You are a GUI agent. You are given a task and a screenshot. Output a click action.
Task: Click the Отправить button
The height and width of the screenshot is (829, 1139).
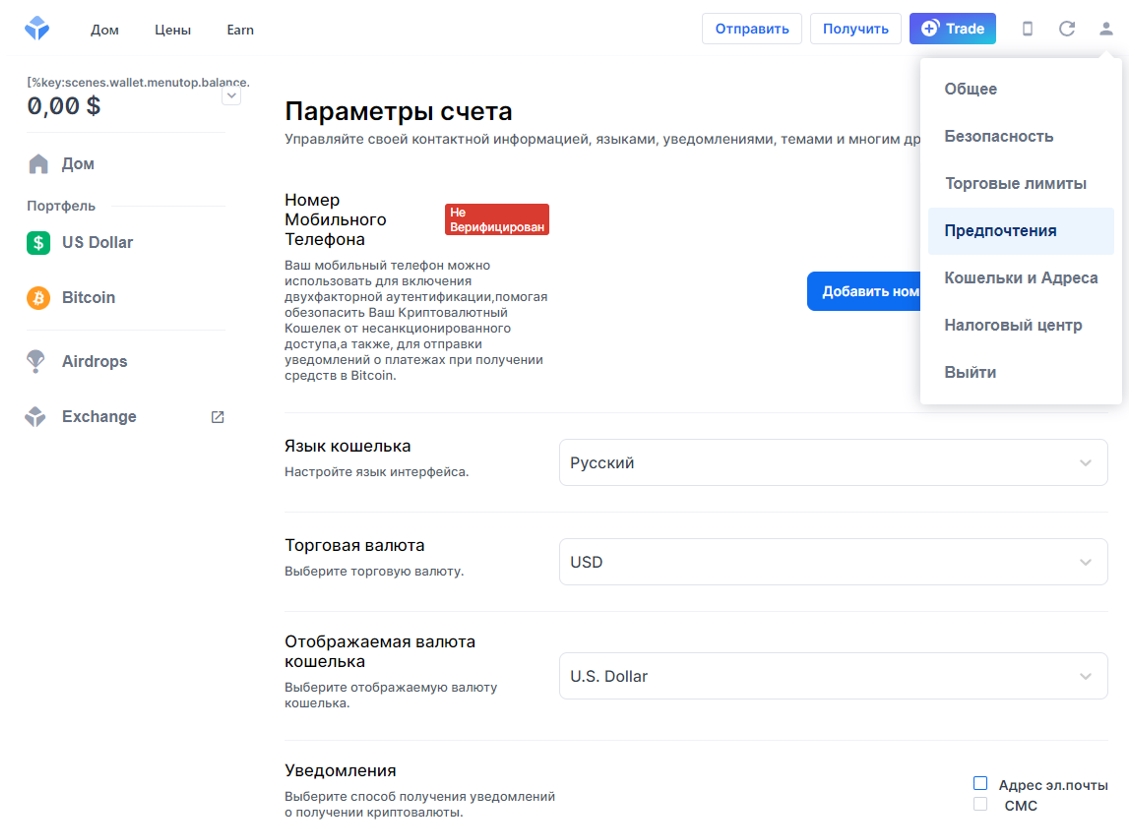click(752, 28)
